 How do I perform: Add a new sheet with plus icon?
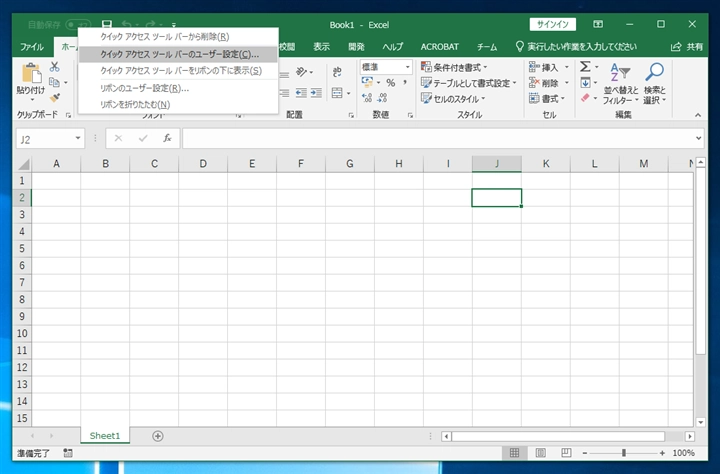click(158, 436)
